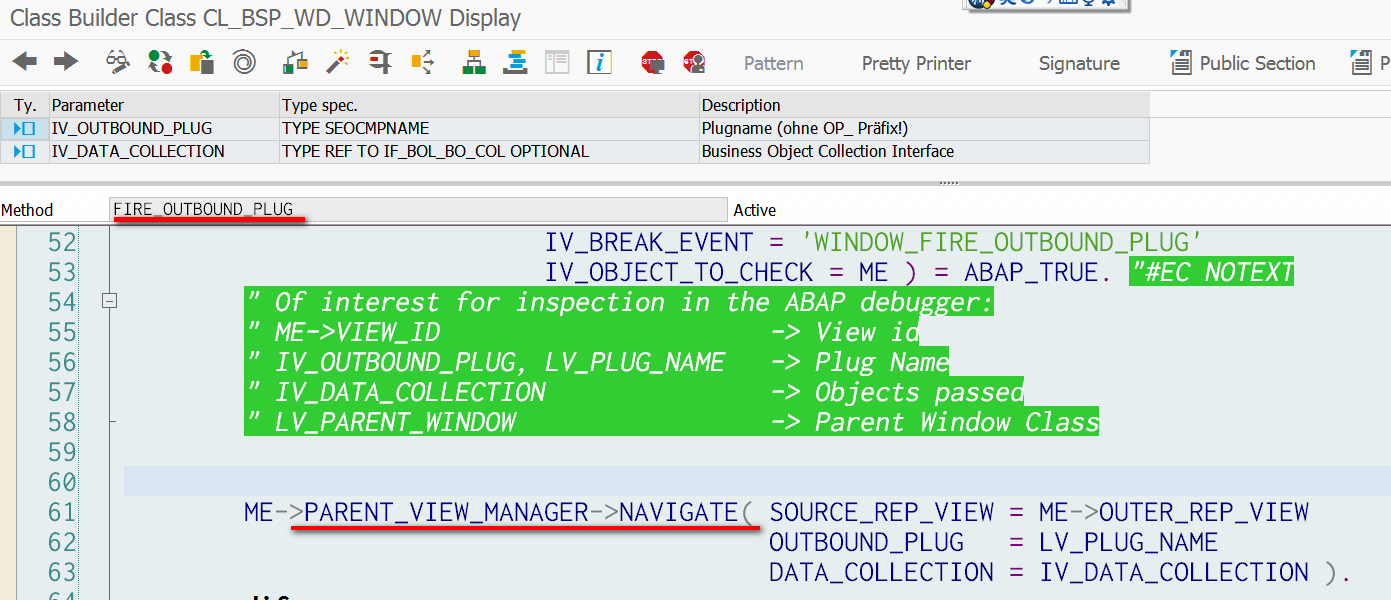Click line number 61 in the editor
Viewport: 1391px width, 600px height.
click(62, 512)
